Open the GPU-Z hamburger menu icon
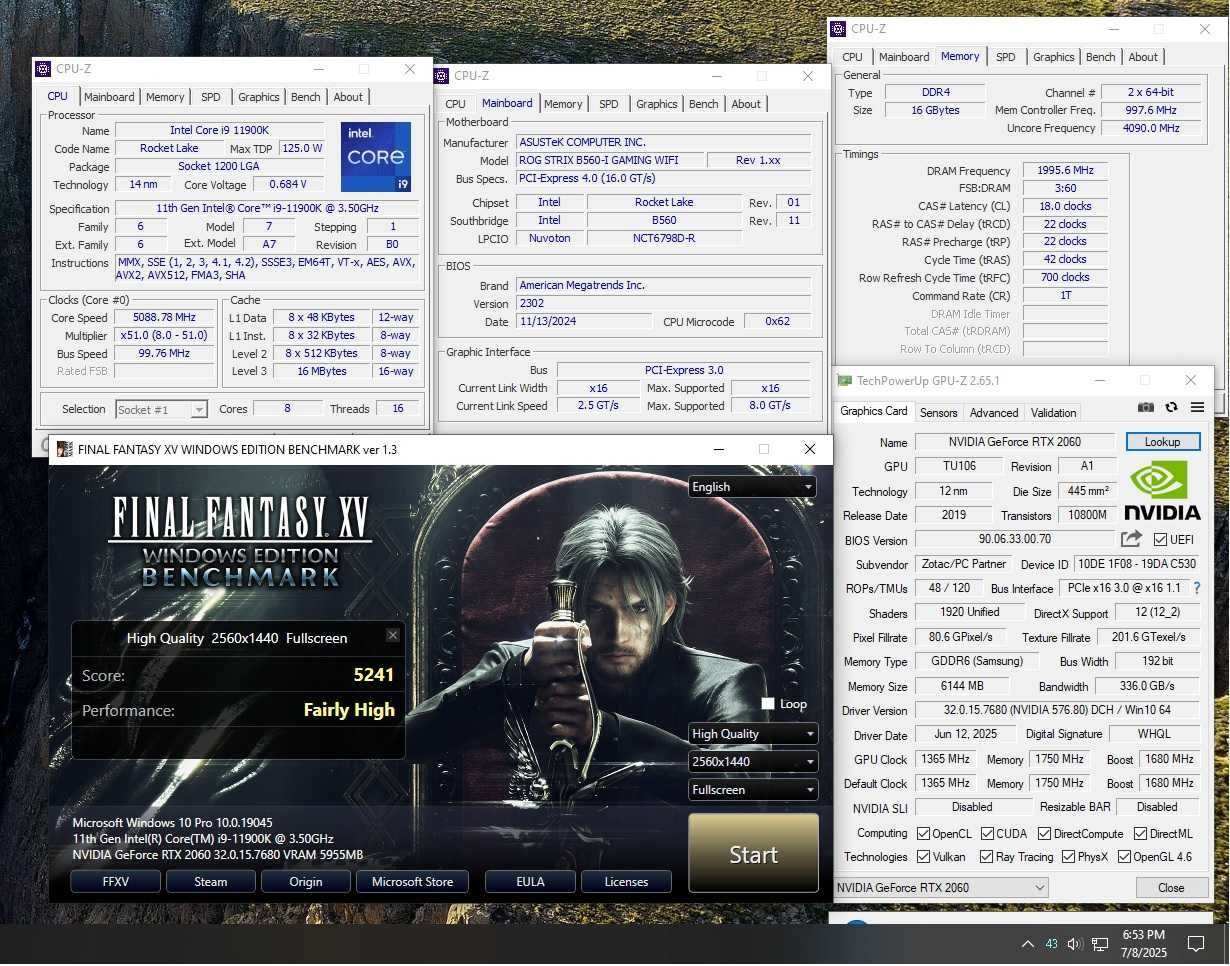Viewport: 1230px width, 966px height. [1197, 407]
